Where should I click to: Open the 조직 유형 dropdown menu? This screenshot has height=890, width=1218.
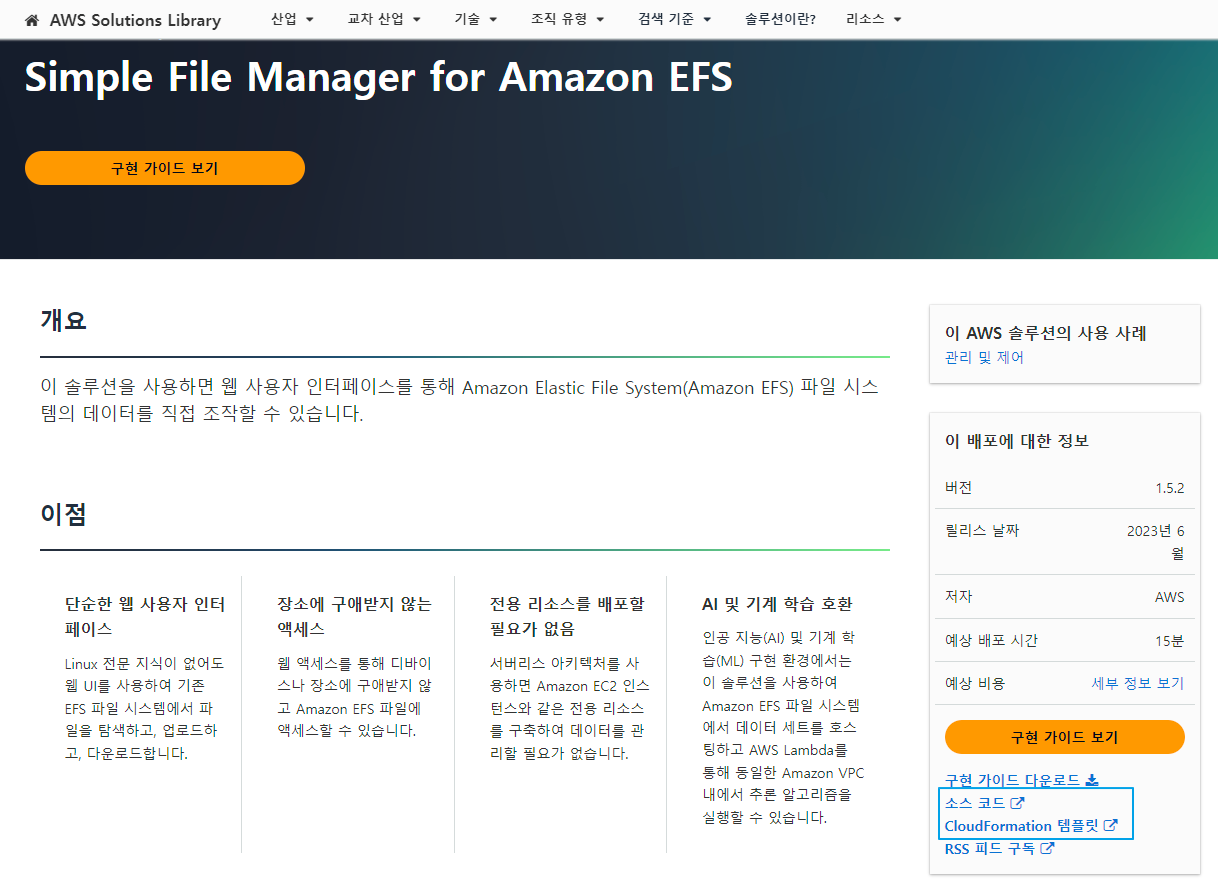pyautogui.click(x=567, y=19)
